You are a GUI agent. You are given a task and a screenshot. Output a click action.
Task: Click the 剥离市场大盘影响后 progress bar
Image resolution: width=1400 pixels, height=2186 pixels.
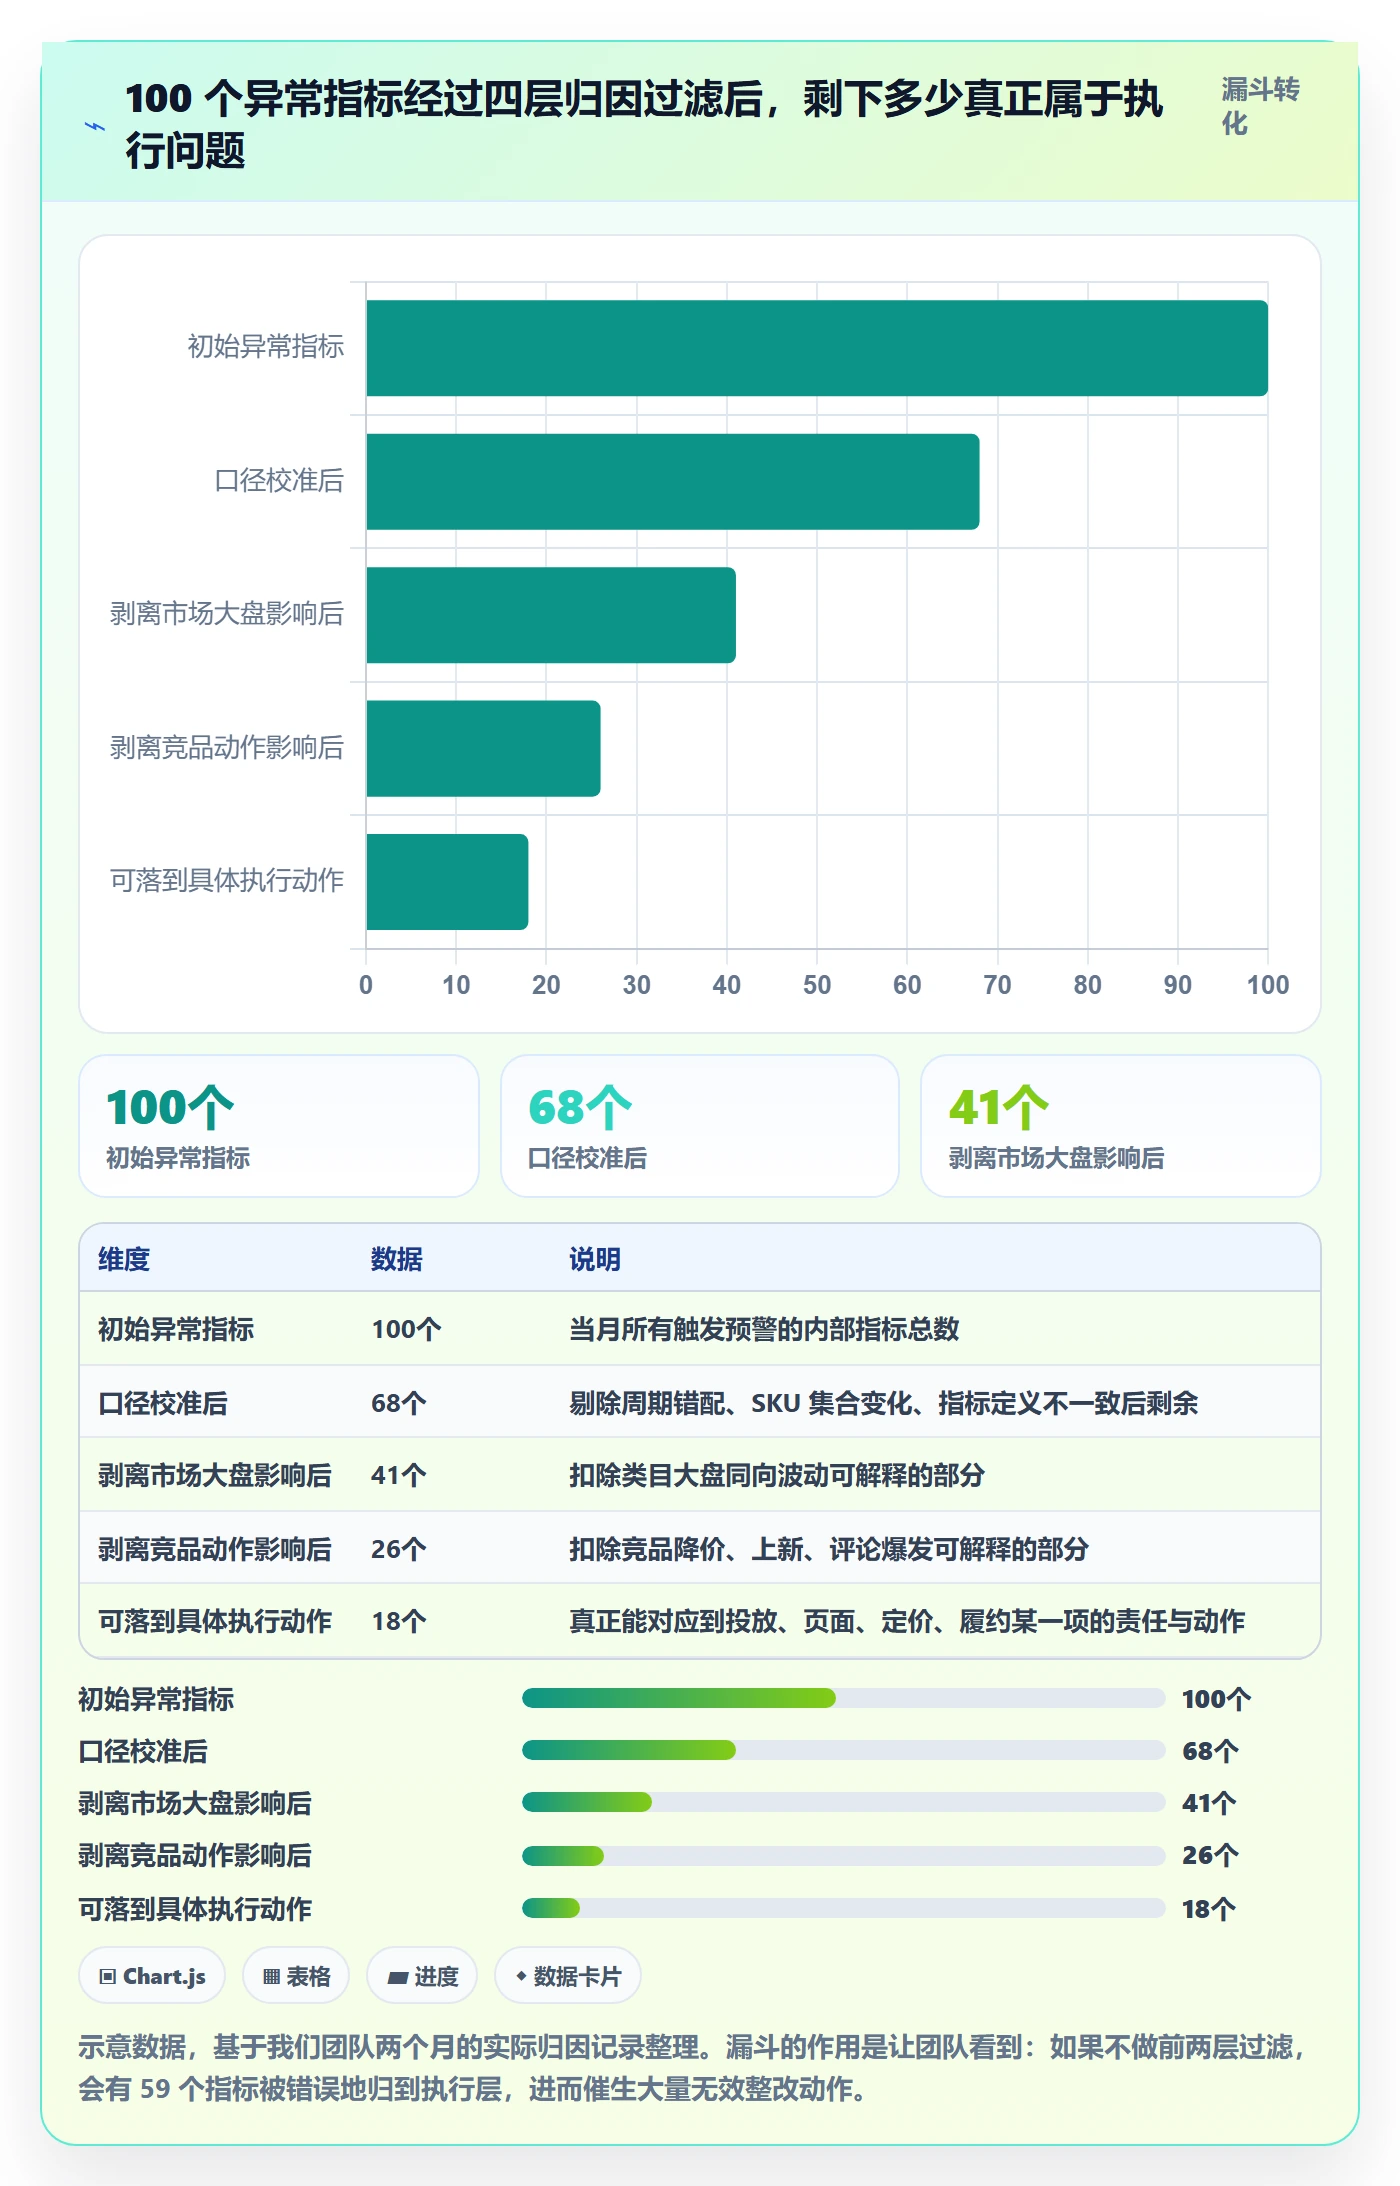(x=843, y=1802)
